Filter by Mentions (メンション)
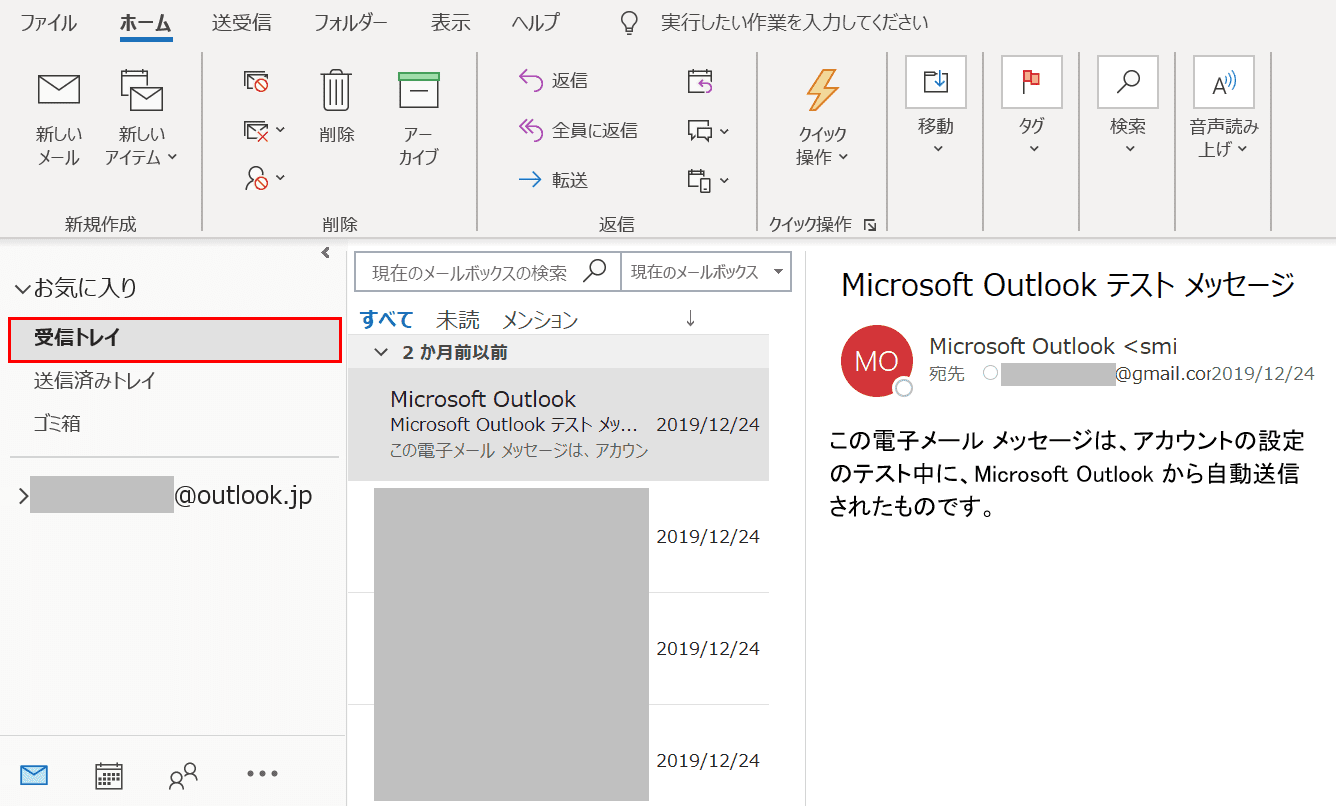The image size is (1336, 806). [x=540, y=320]
